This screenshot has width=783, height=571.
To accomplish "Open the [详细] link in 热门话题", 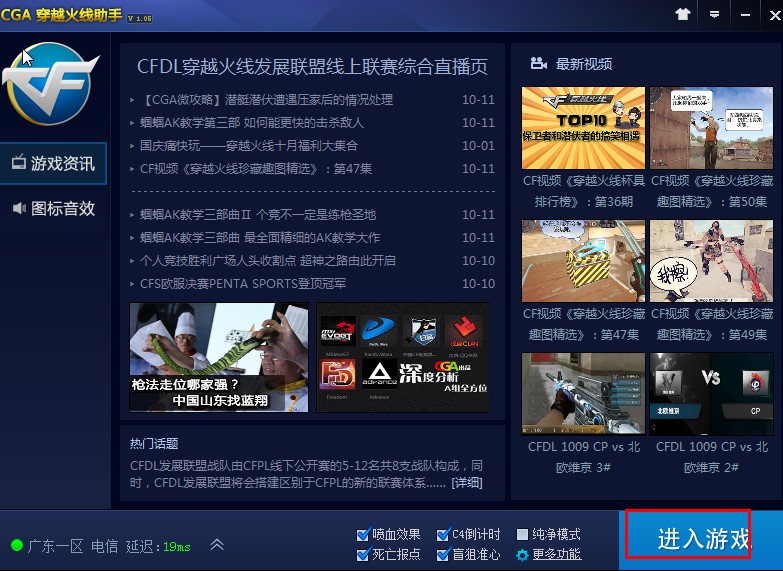I will coord(467,483).
